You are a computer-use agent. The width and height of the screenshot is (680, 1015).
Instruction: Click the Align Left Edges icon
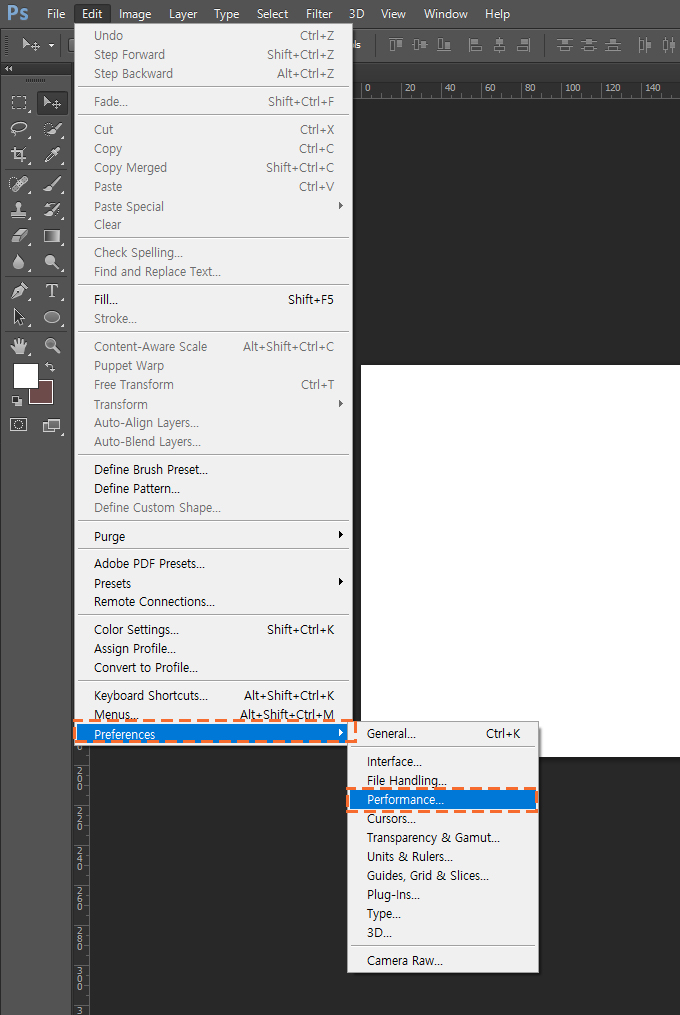click(475, 45)
